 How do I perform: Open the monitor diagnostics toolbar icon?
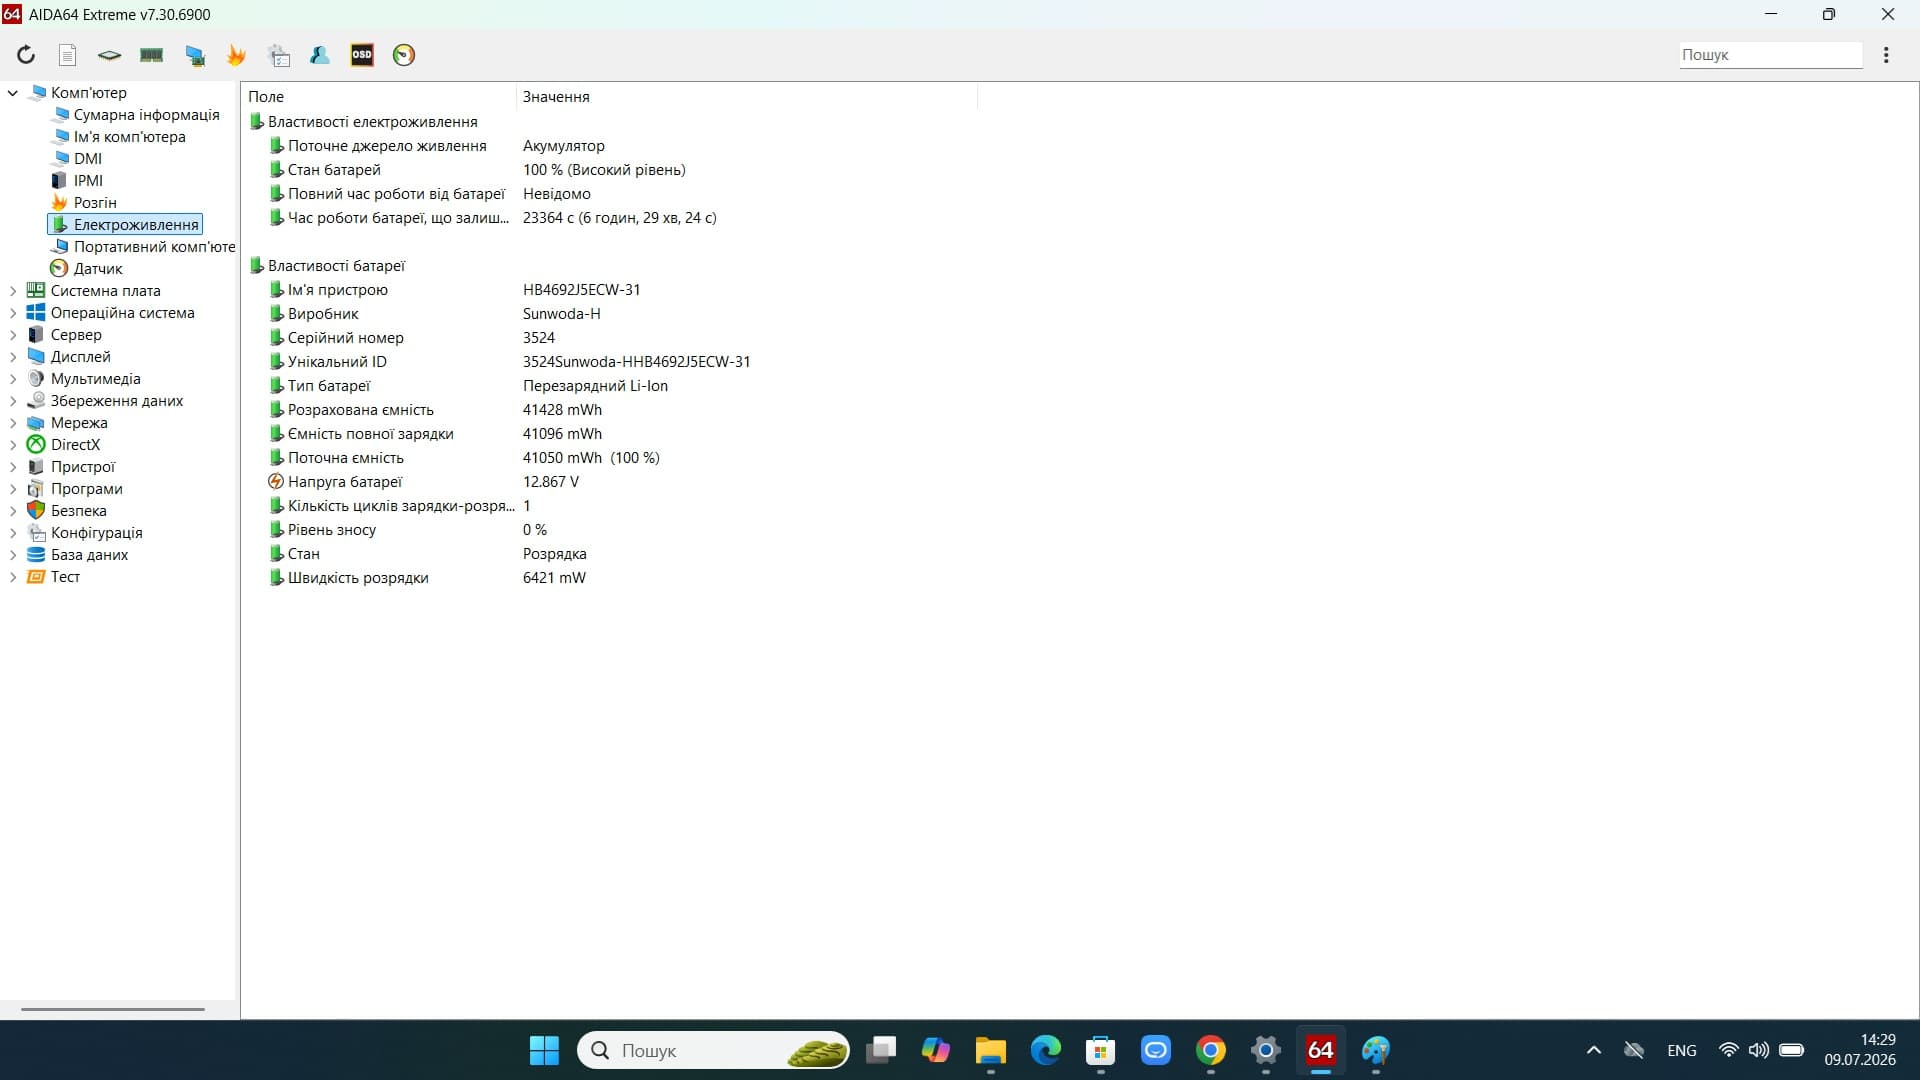tap(195, 55)
